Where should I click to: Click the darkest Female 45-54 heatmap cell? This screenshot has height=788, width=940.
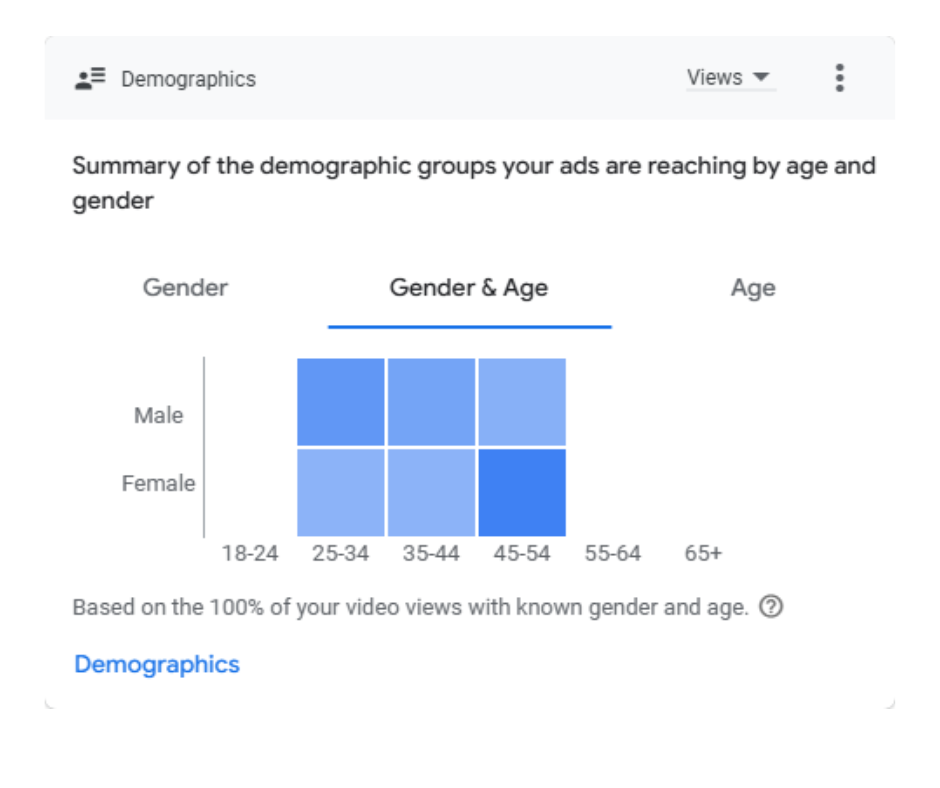522,492
